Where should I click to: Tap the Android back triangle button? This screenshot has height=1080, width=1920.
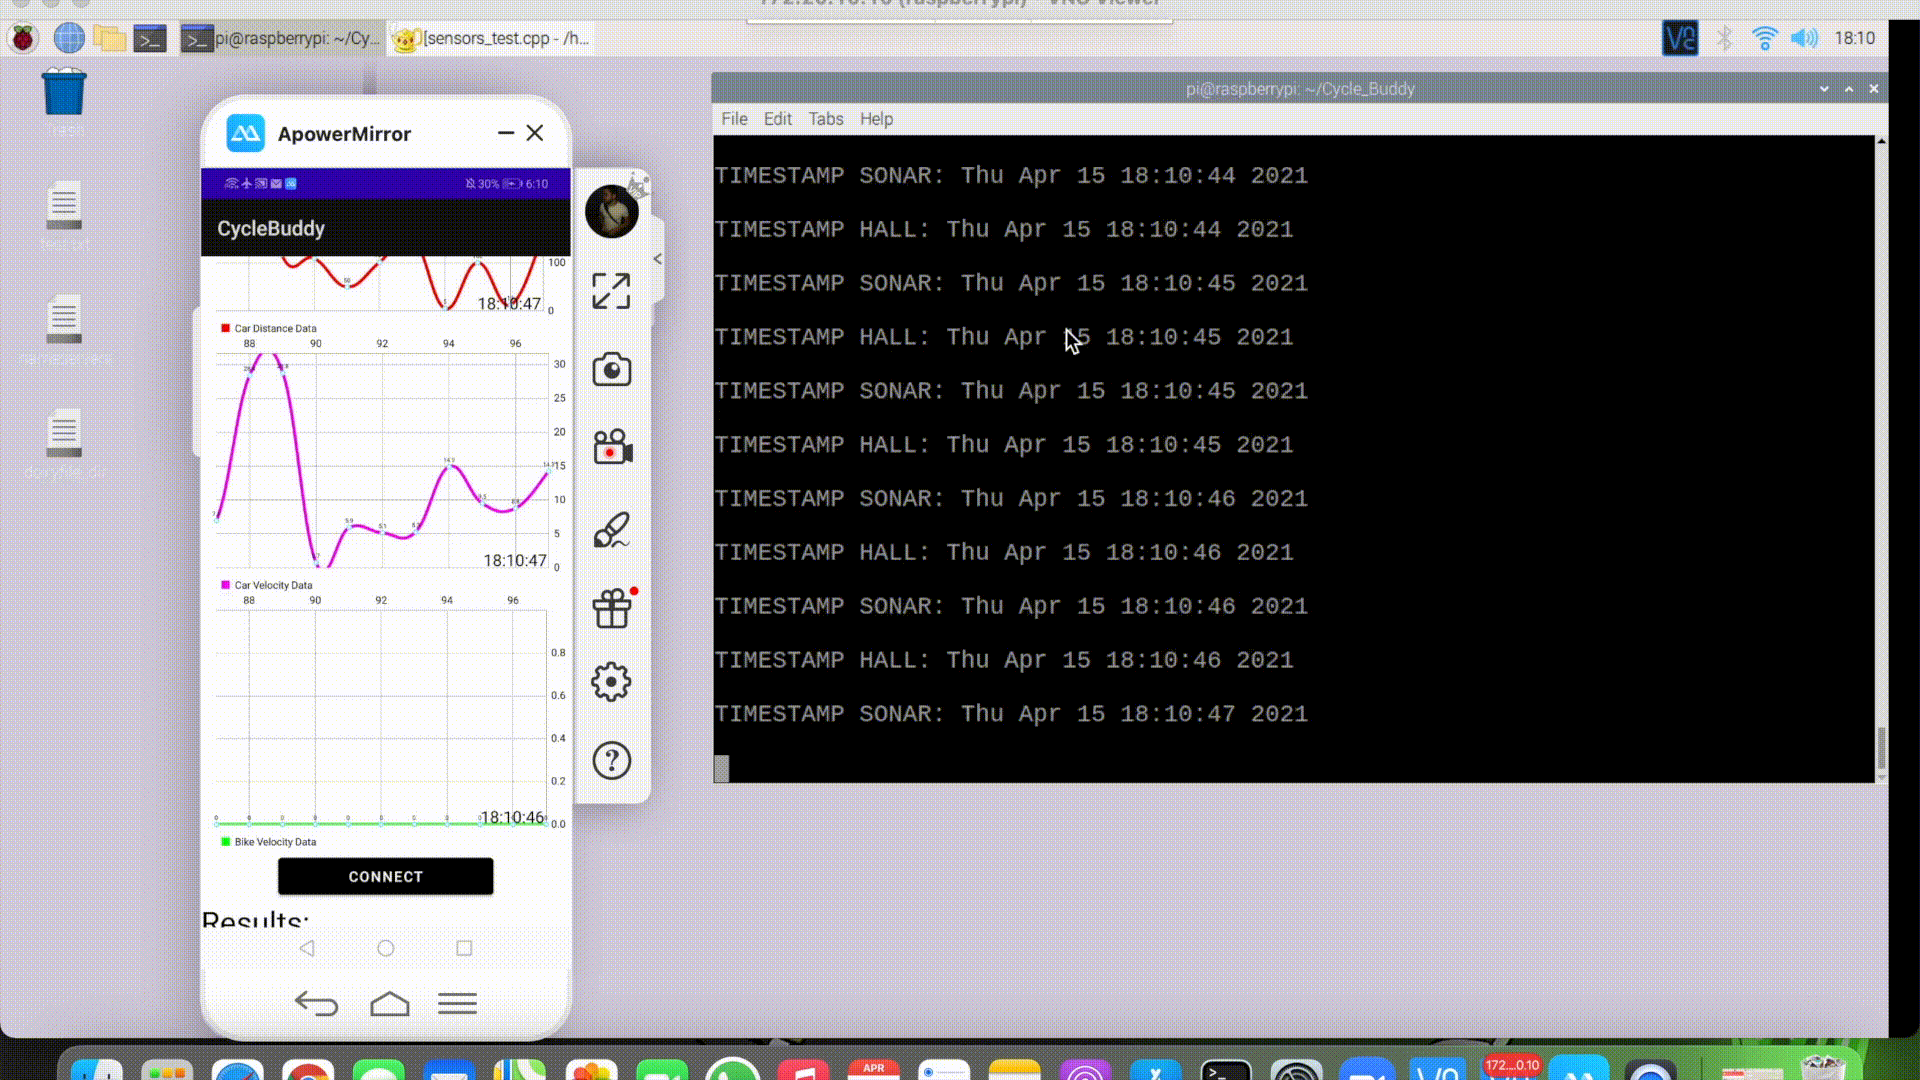pos(307,948)
